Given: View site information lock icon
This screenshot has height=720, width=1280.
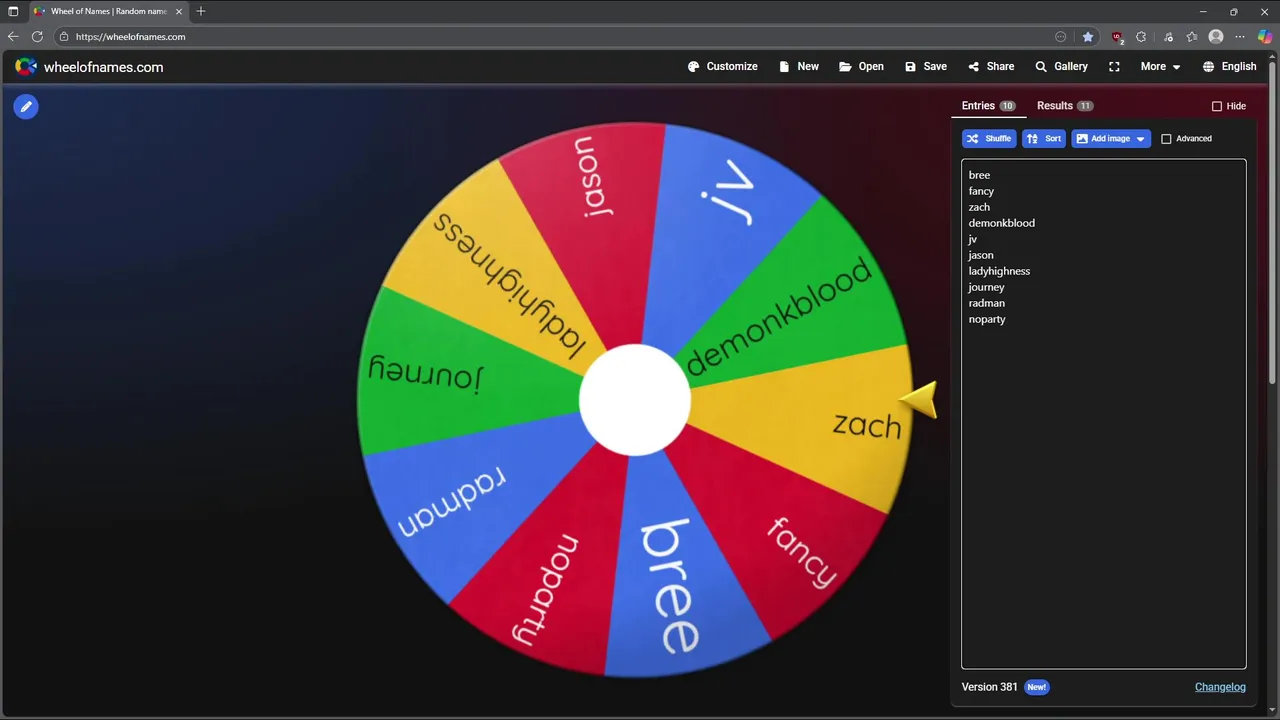Looking at the screenshot, I should coord(64,37).
